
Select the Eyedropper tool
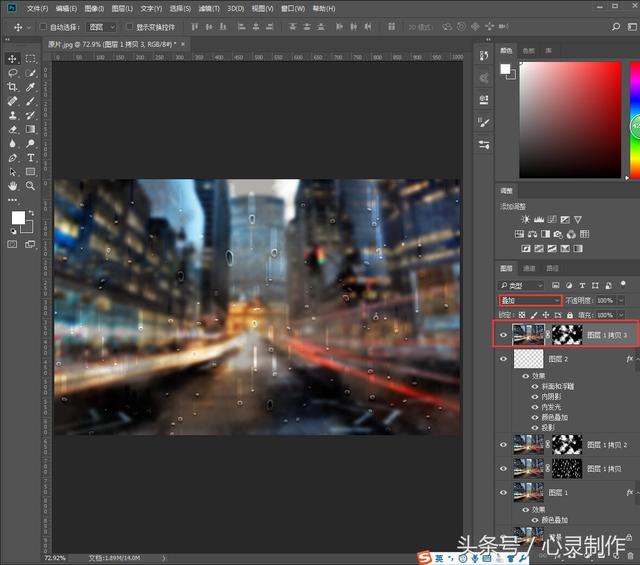click(x=31, y=87)
